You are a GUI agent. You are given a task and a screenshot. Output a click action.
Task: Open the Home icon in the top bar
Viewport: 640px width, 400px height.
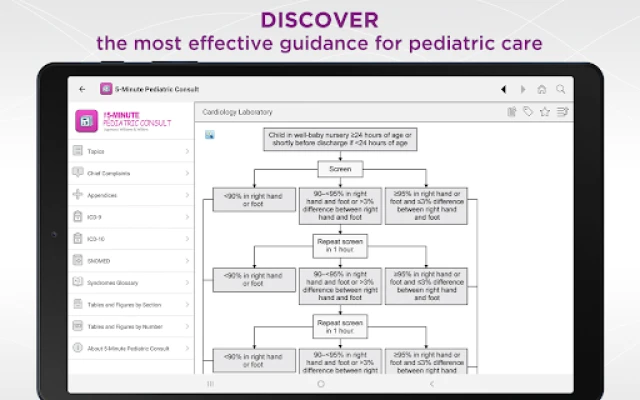pyautogui.click(x=542, y=89)
